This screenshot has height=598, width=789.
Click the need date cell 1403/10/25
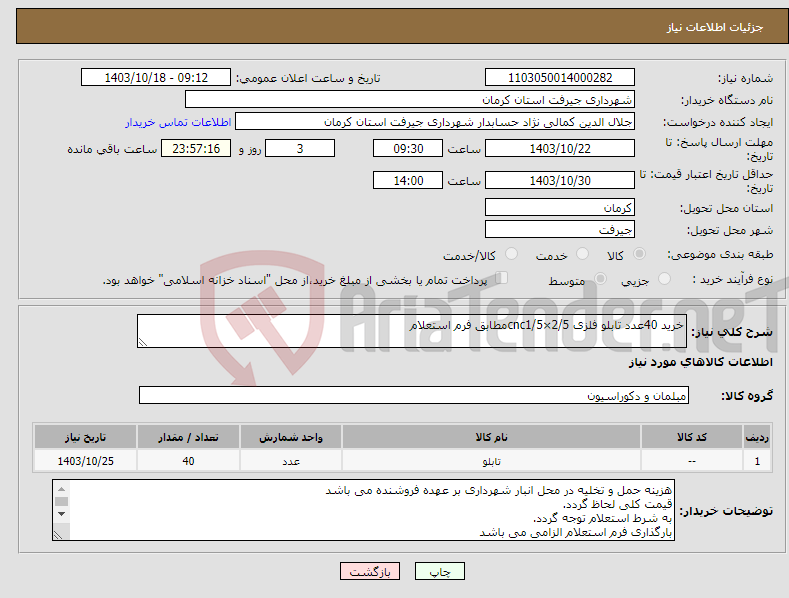tap(86, 461)
